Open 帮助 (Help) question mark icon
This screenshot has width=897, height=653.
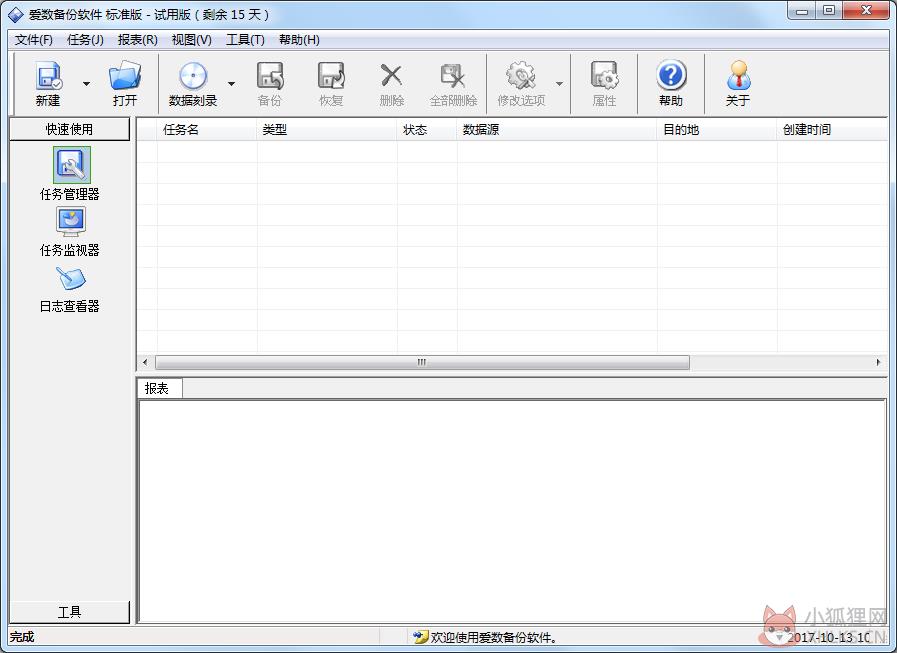[x=671, y=75]
